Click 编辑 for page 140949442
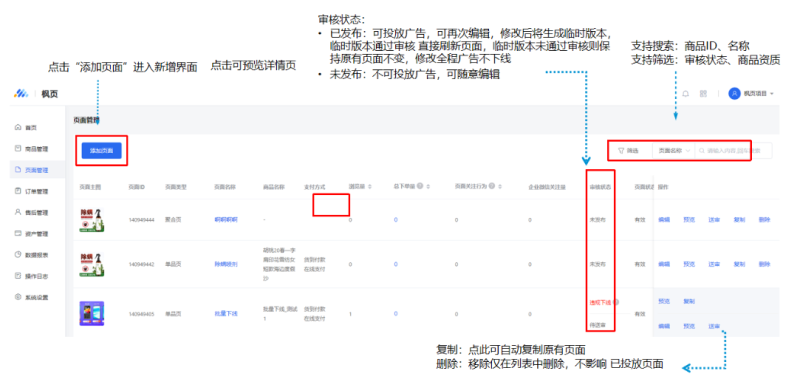 point(663,264)
